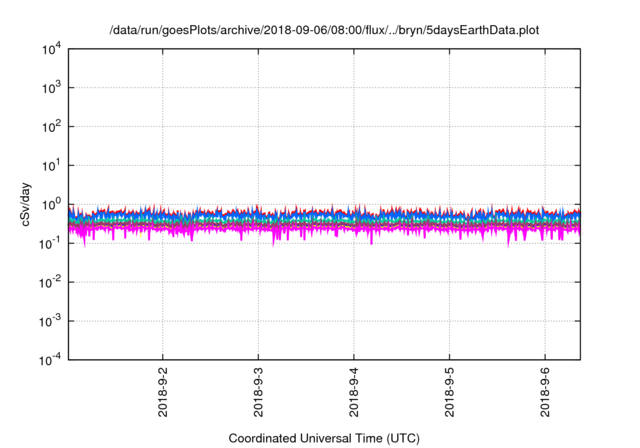Click the 10^2 y-axis tick label
This screenshot has height=448, width=640.
point(51,127)
